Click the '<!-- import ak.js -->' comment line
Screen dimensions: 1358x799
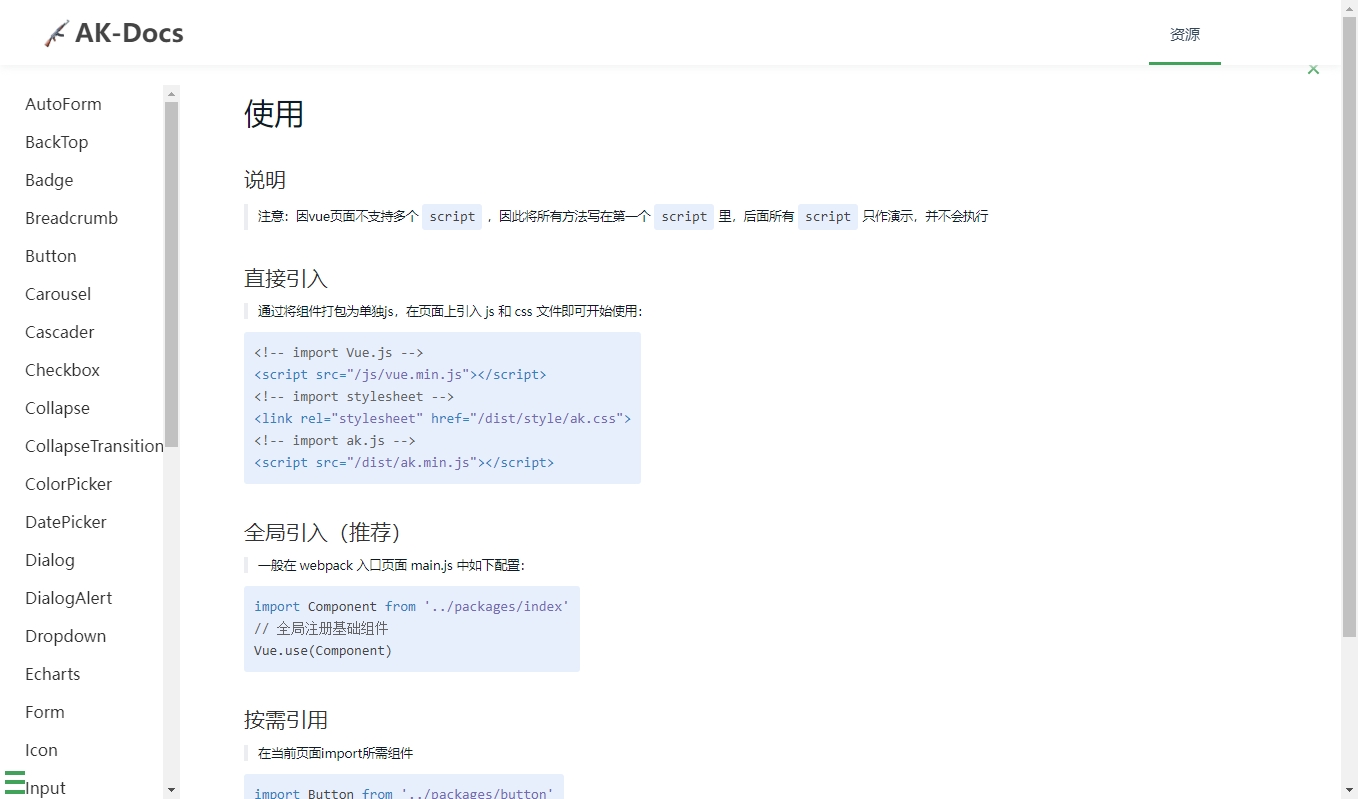point(335,440)
